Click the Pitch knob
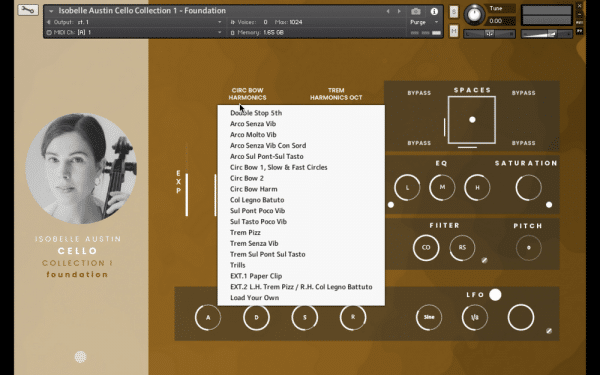Image resolution: width=600 pixels, height=375 pixels. coord(528,248)
